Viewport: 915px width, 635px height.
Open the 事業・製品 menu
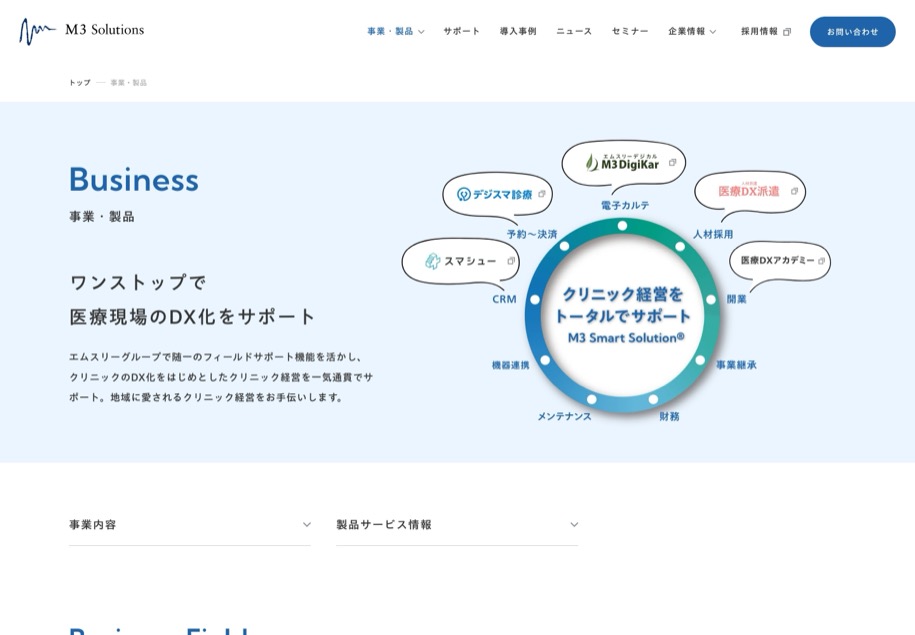pos(396,32)
